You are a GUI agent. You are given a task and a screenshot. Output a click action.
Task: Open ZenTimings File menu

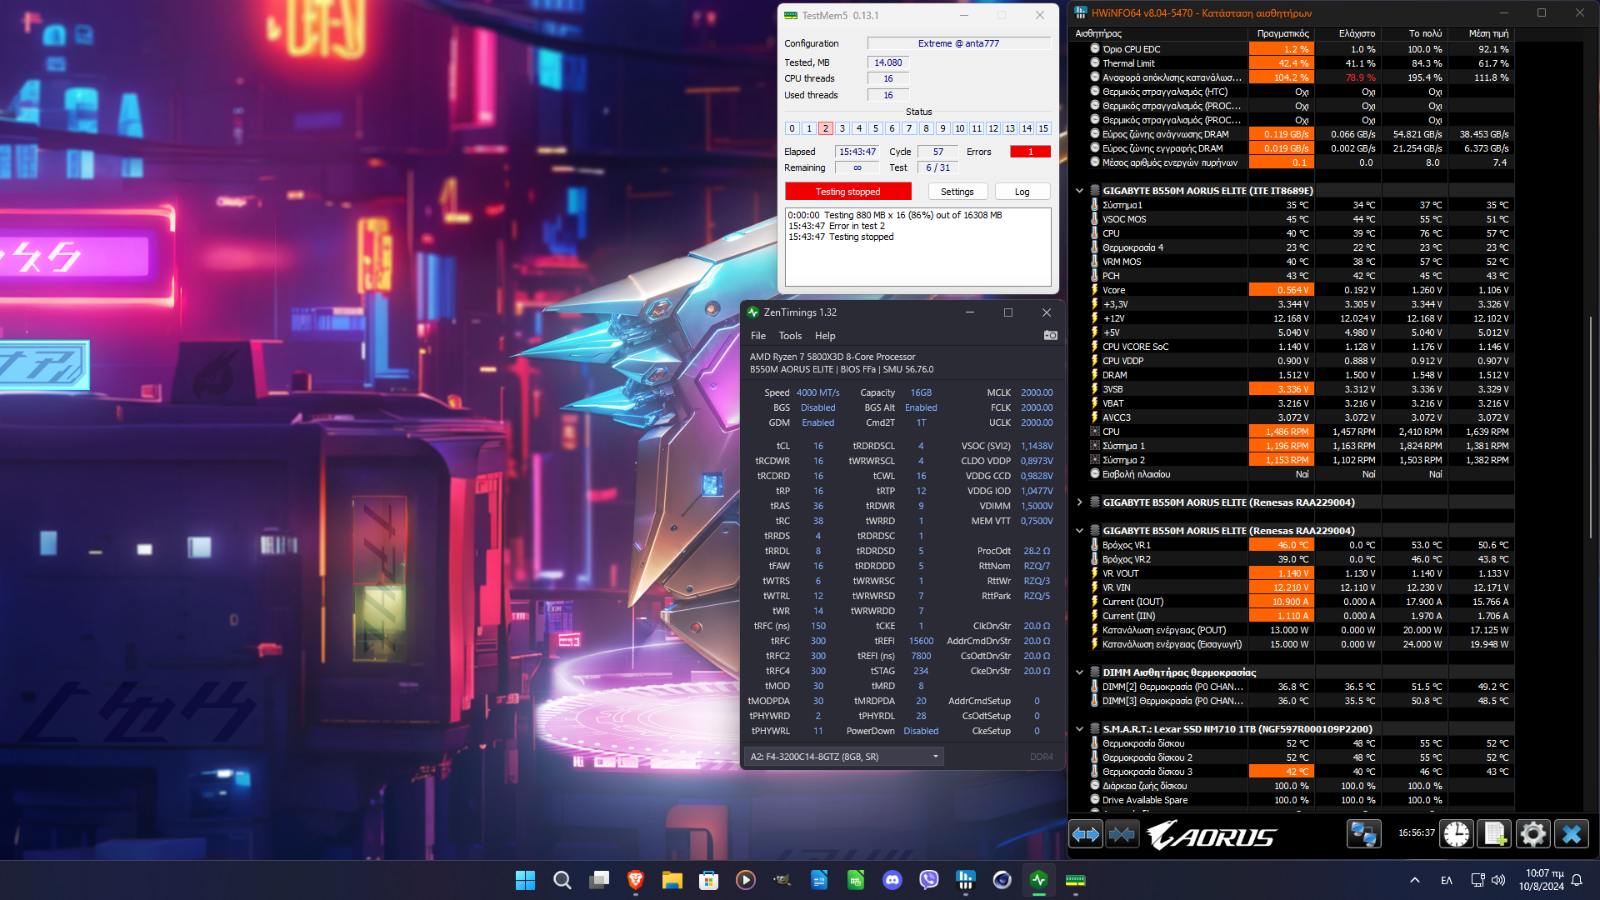click(758, 336)
